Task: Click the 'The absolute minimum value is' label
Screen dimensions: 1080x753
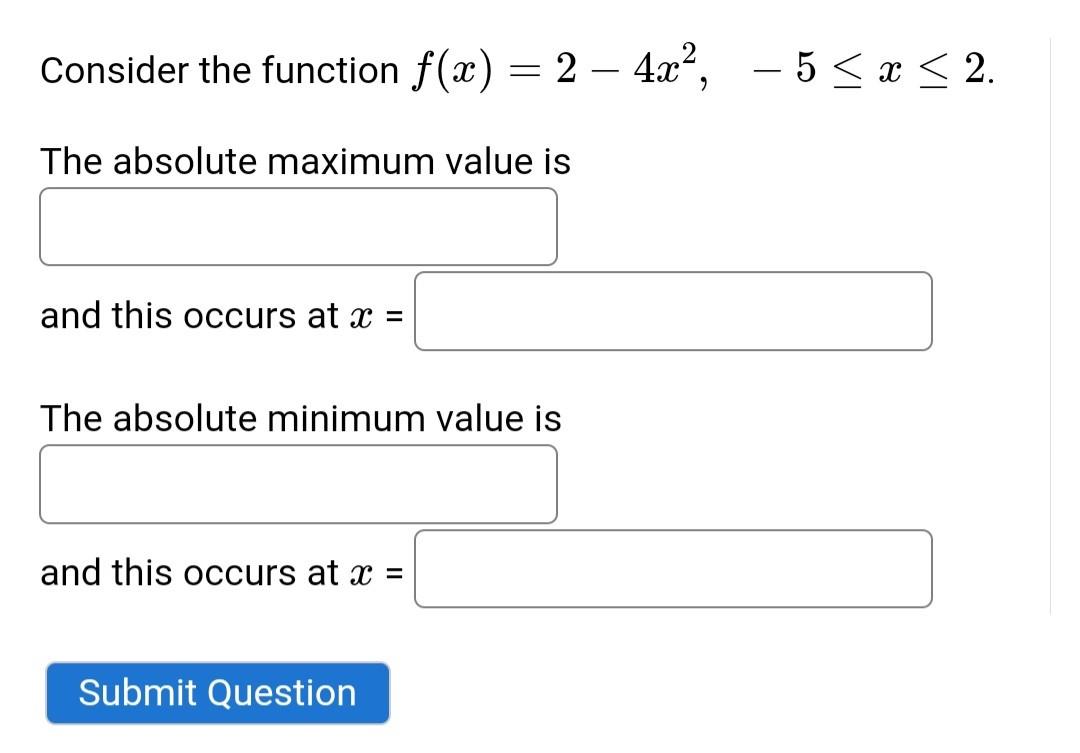Action: click(299, 419)
